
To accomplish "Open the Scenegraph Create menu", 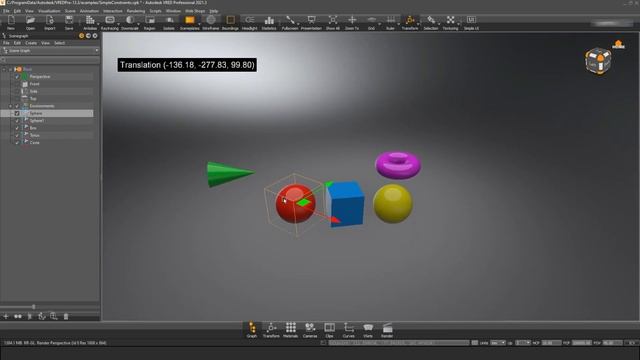I will pyautogui.click(x=31, y=43).
